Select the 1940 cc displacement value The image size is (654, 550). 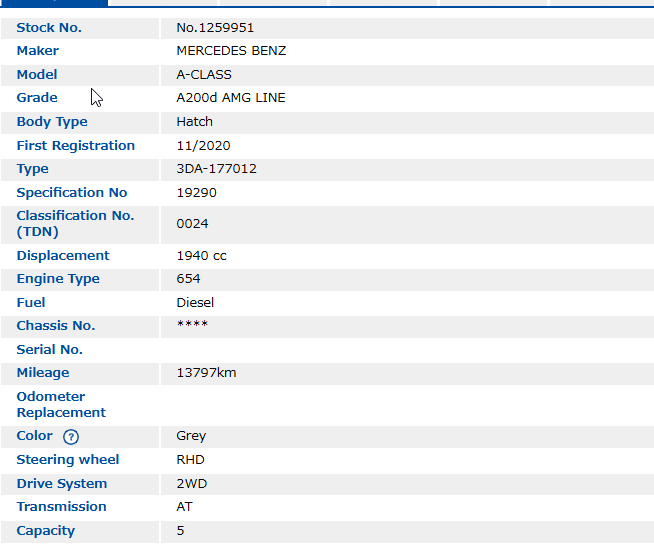[201, 256]
